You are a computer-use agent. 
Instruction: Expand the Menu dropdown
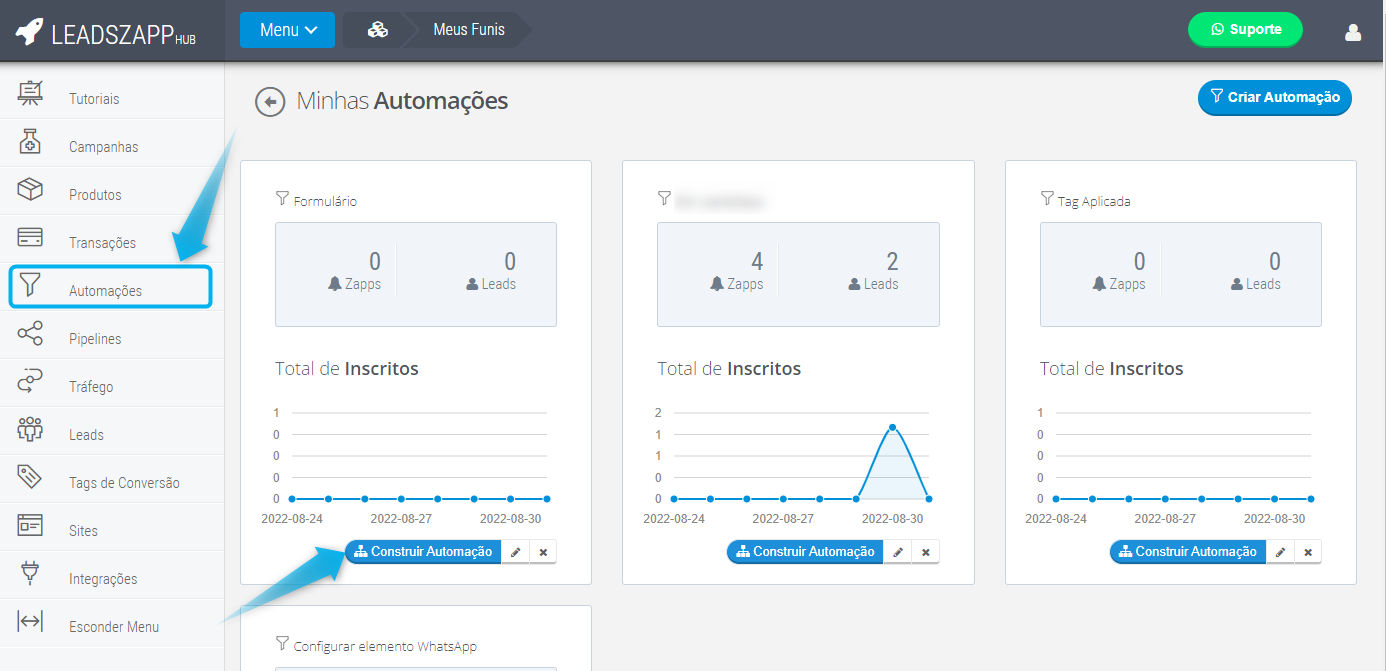tap(287, 30)
